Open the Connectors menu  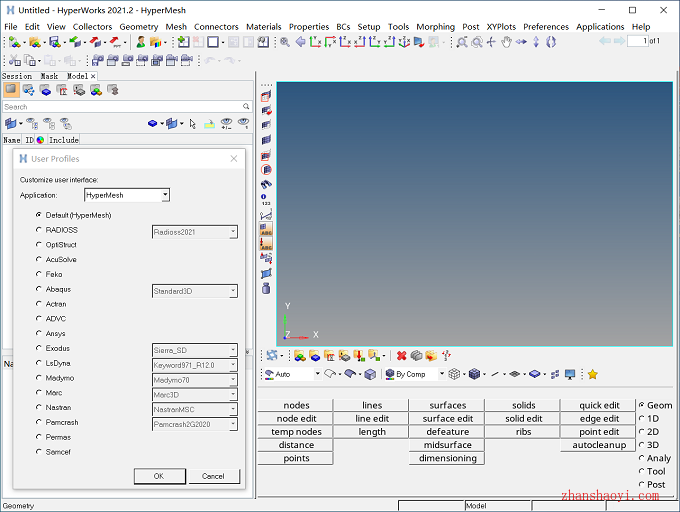point(216,27)
